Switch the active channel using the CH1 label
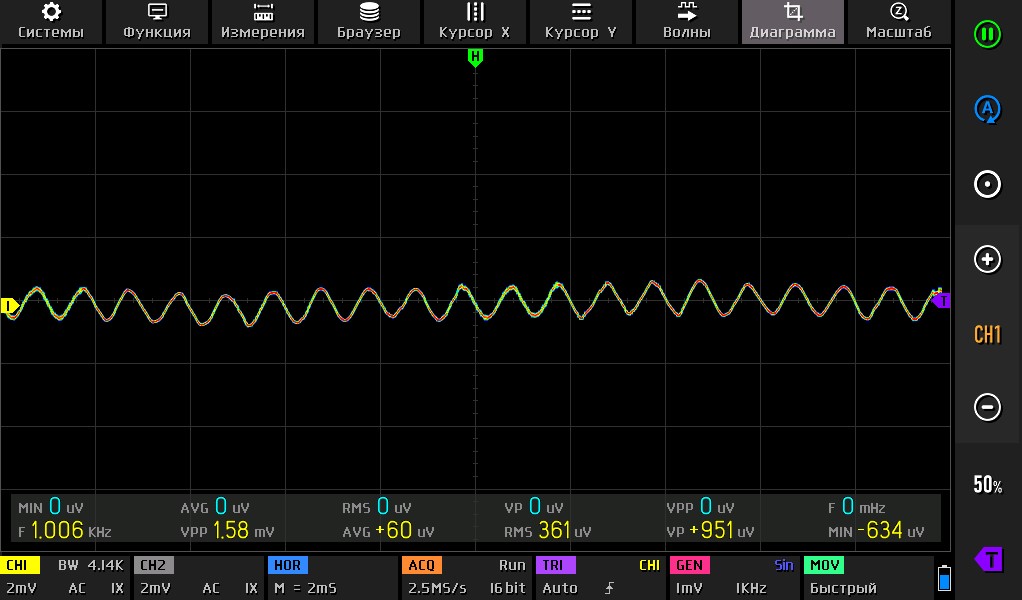 [987, 334]
